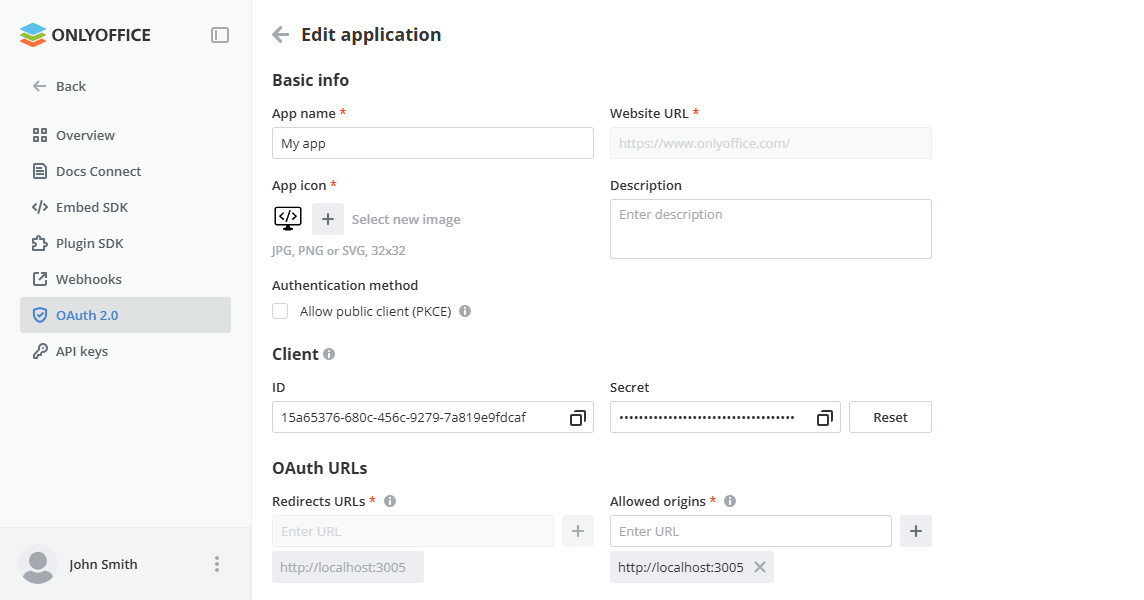
Task: Add a new app icon image with plus
Action: pos(328,219)
